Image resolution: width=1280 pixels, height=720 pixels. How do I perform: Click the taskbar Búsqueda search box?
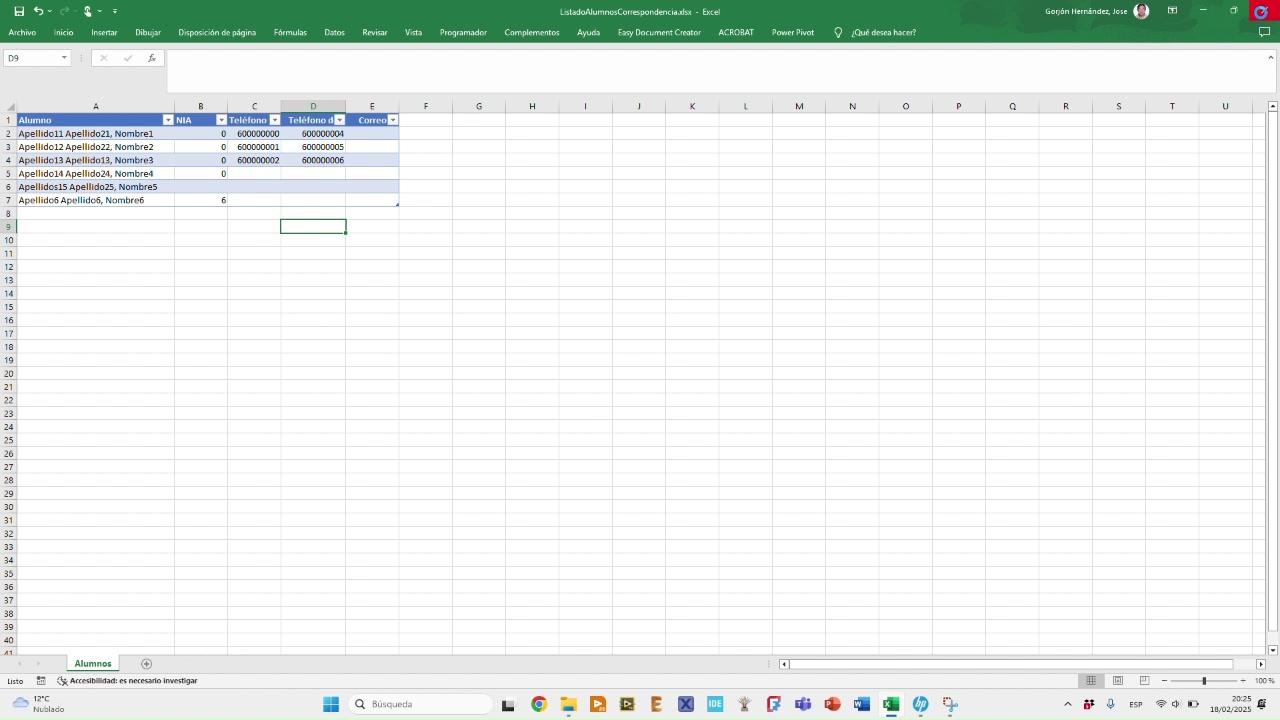tap(420, 704)
